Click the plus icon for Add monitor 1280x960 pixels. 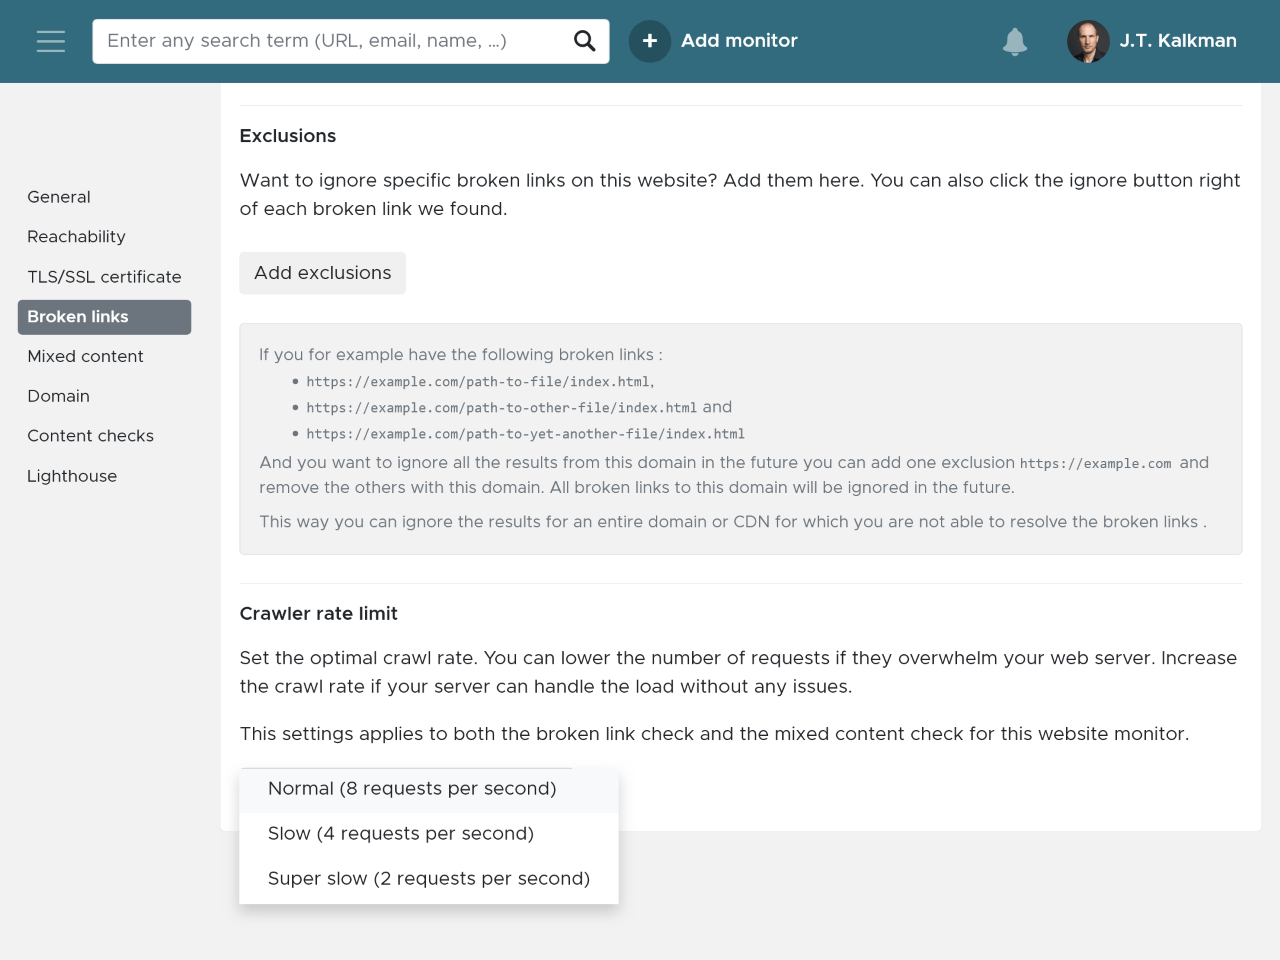[650, 41]
